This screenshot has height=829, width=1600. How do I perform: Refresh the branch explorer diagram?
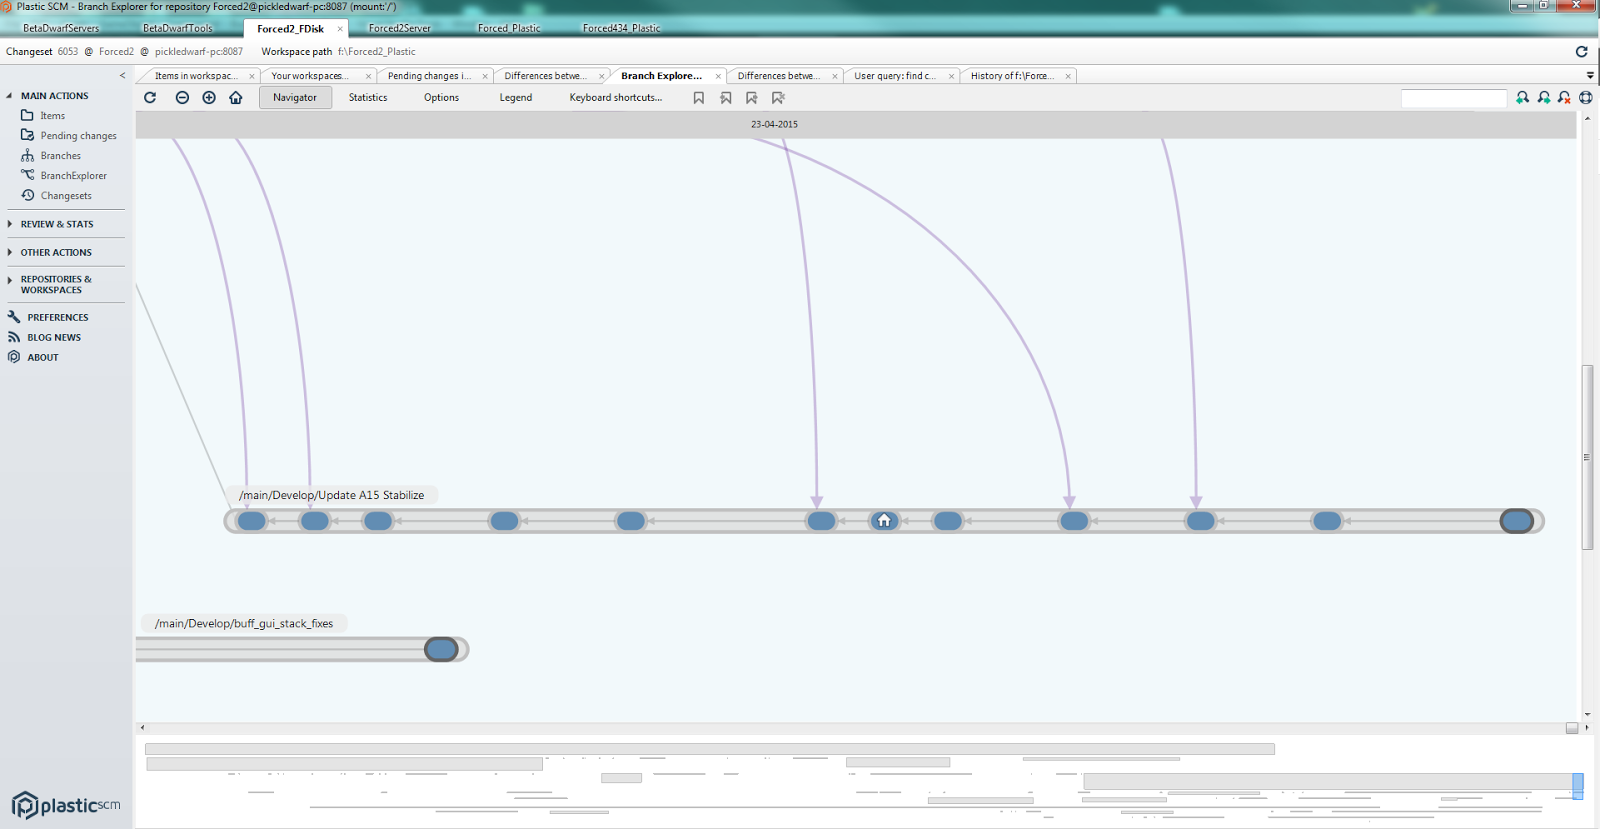click(150, 97)
